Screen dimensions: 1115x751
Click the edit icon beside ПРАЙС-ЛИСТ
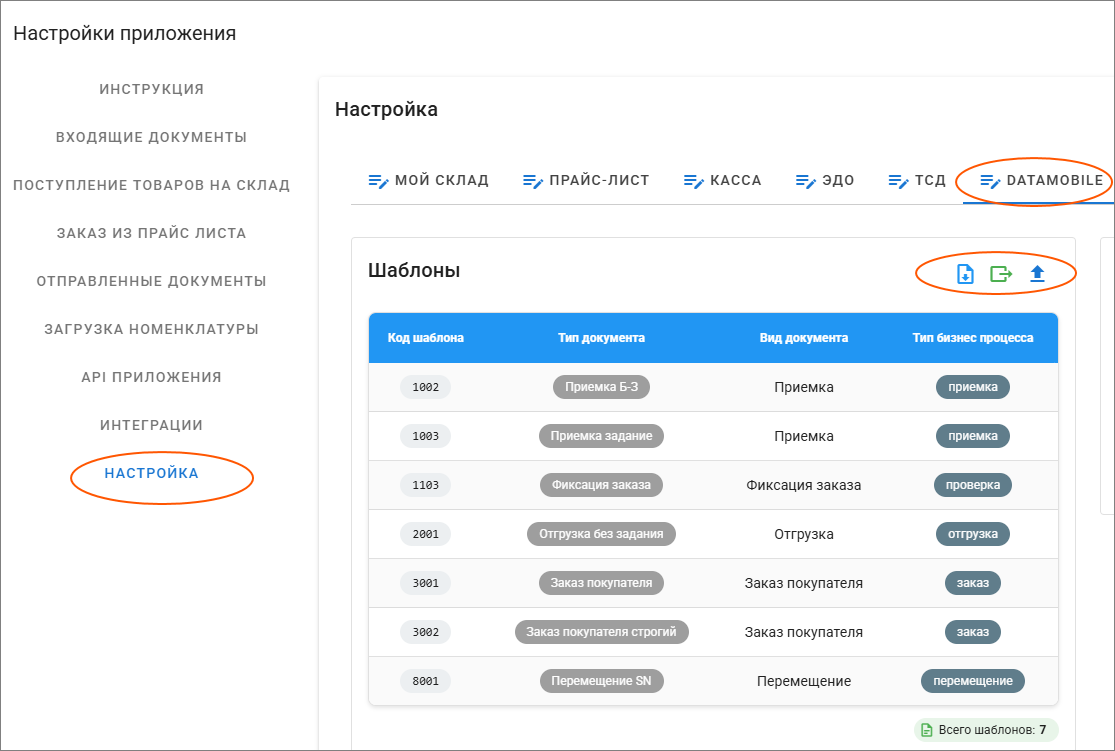[532, 181]
